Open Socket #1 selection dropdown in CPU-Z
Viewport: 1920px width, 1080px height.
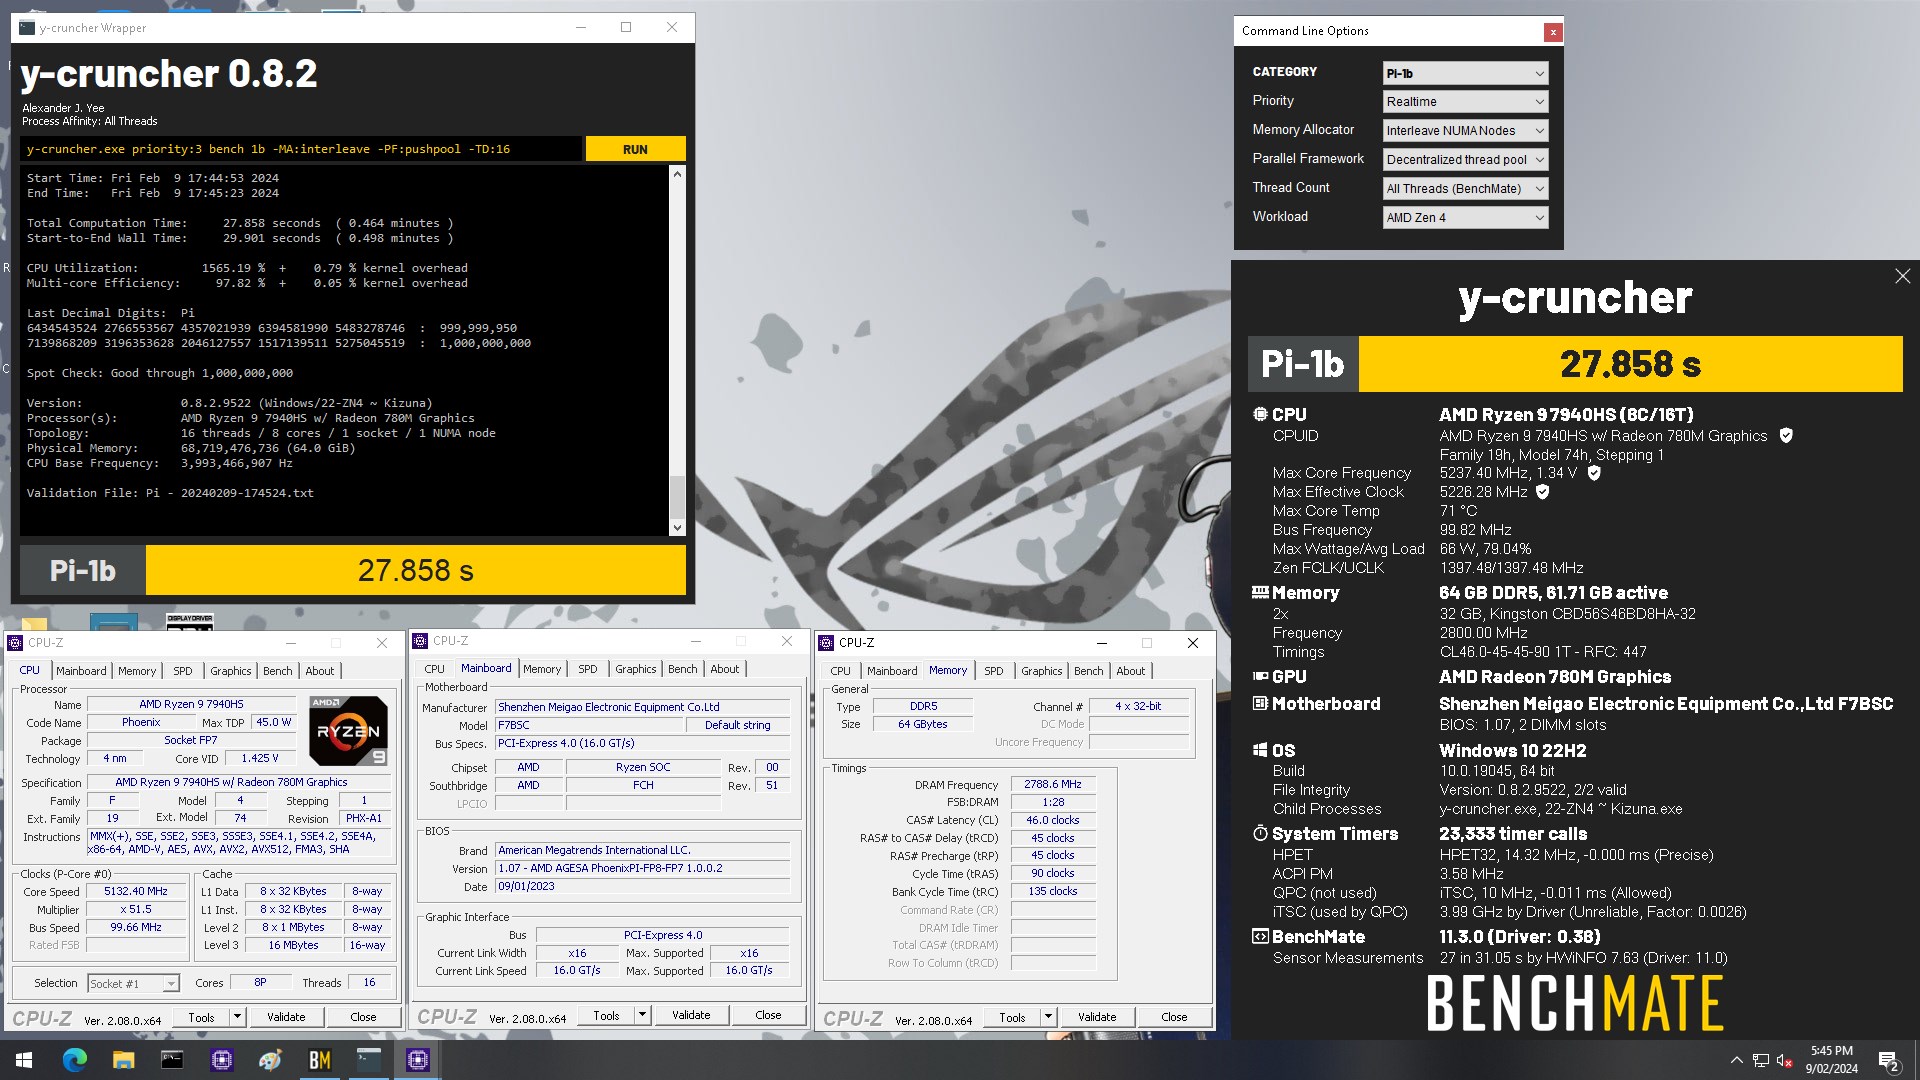click(134, 984)
